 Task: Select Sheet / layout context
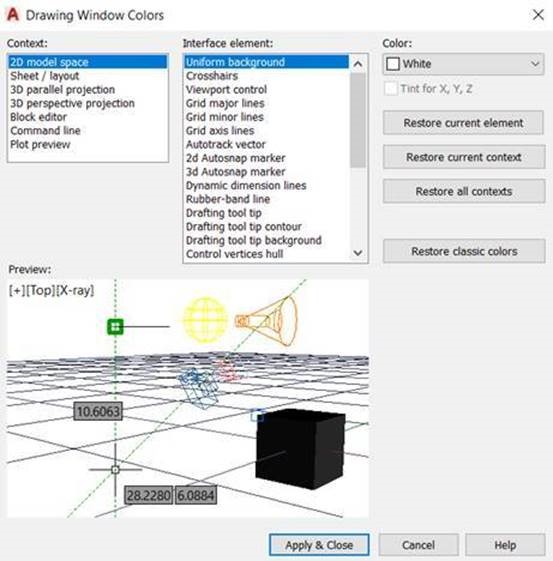88,76
